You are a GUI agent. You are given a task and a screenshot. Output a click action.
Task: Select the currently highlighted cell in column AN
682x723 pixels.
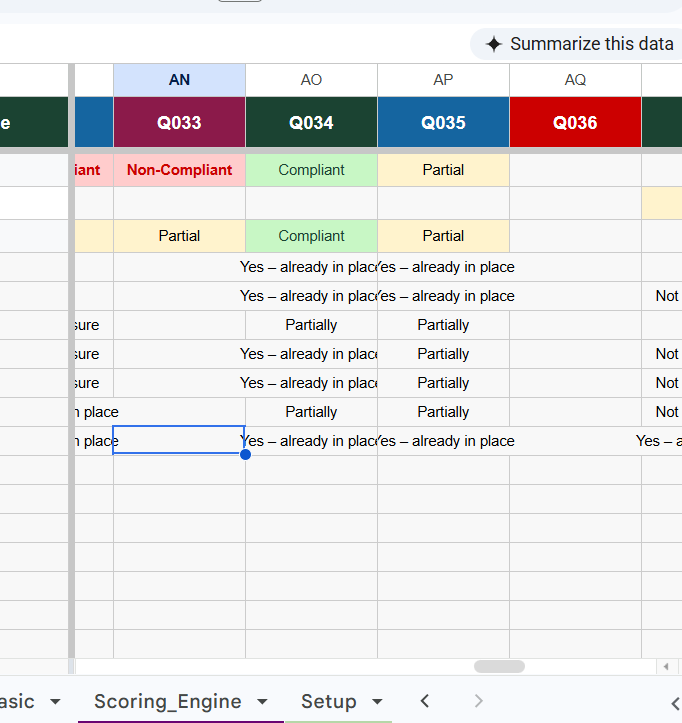(x=179, y=440)
